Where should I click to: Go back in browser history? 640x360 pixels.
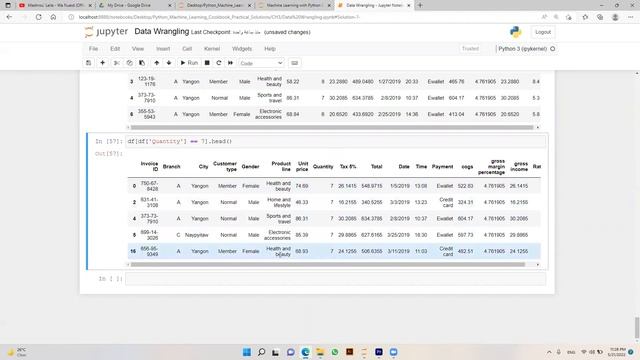pos(9,17)
